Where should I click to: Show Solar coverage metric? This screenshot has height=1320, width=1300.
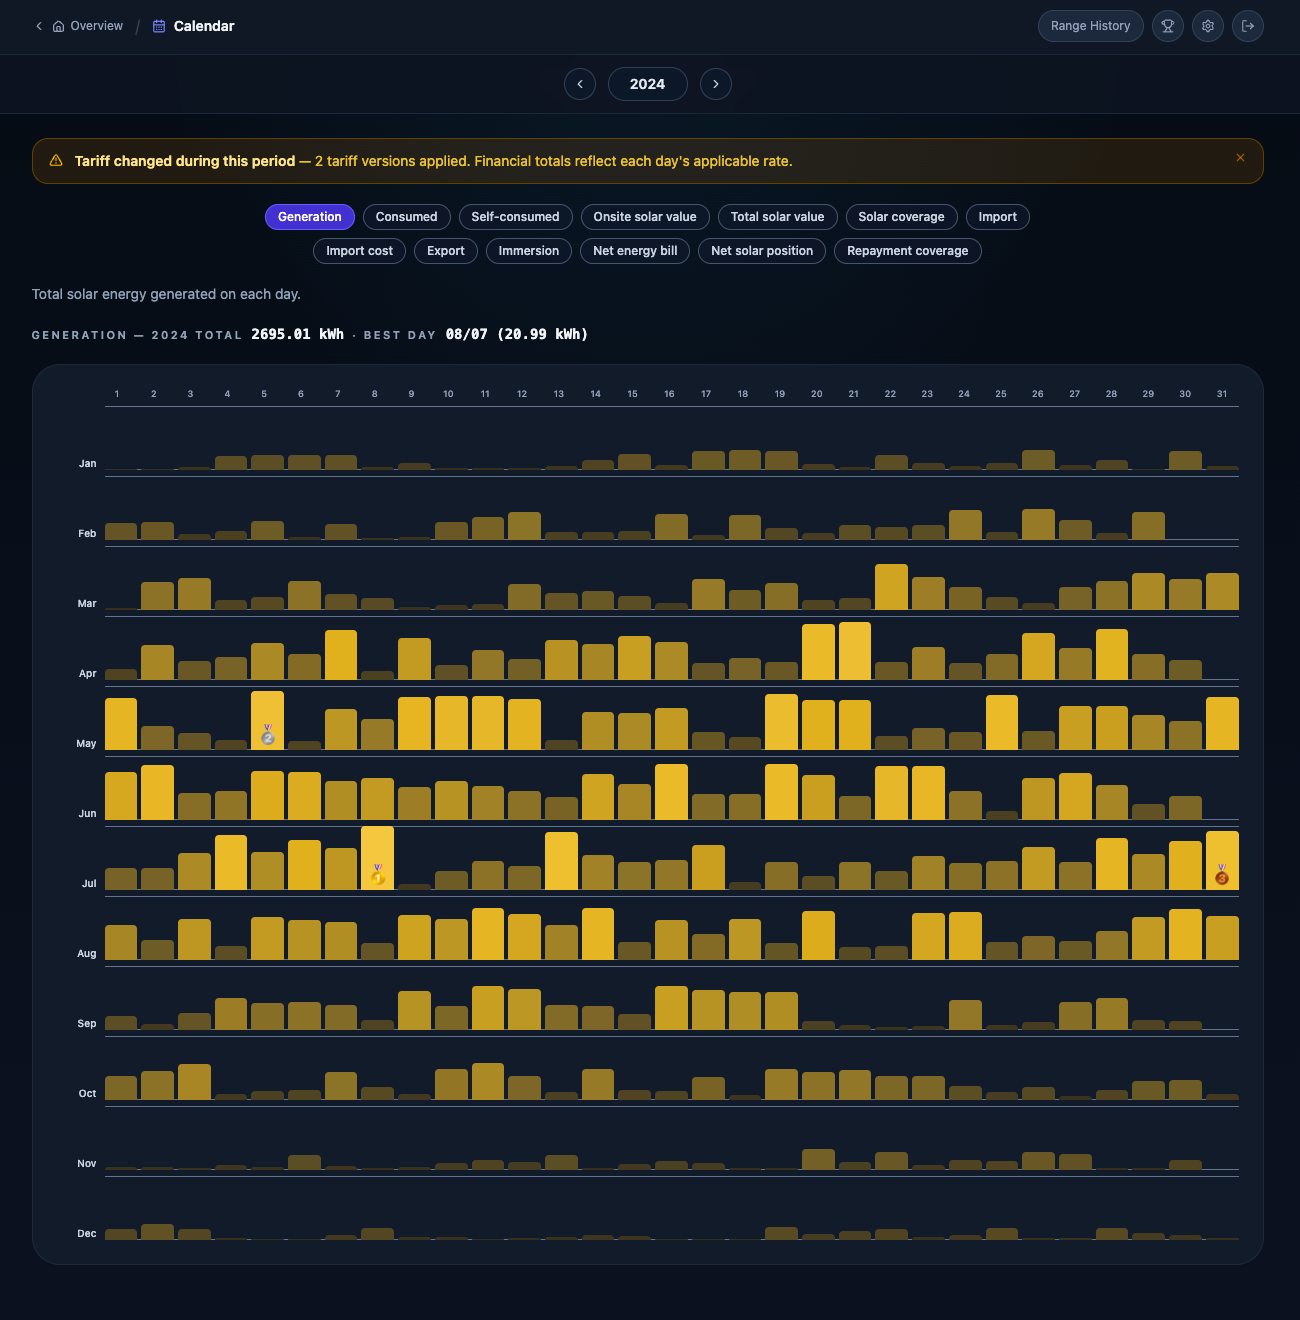[x=902, y=217]
